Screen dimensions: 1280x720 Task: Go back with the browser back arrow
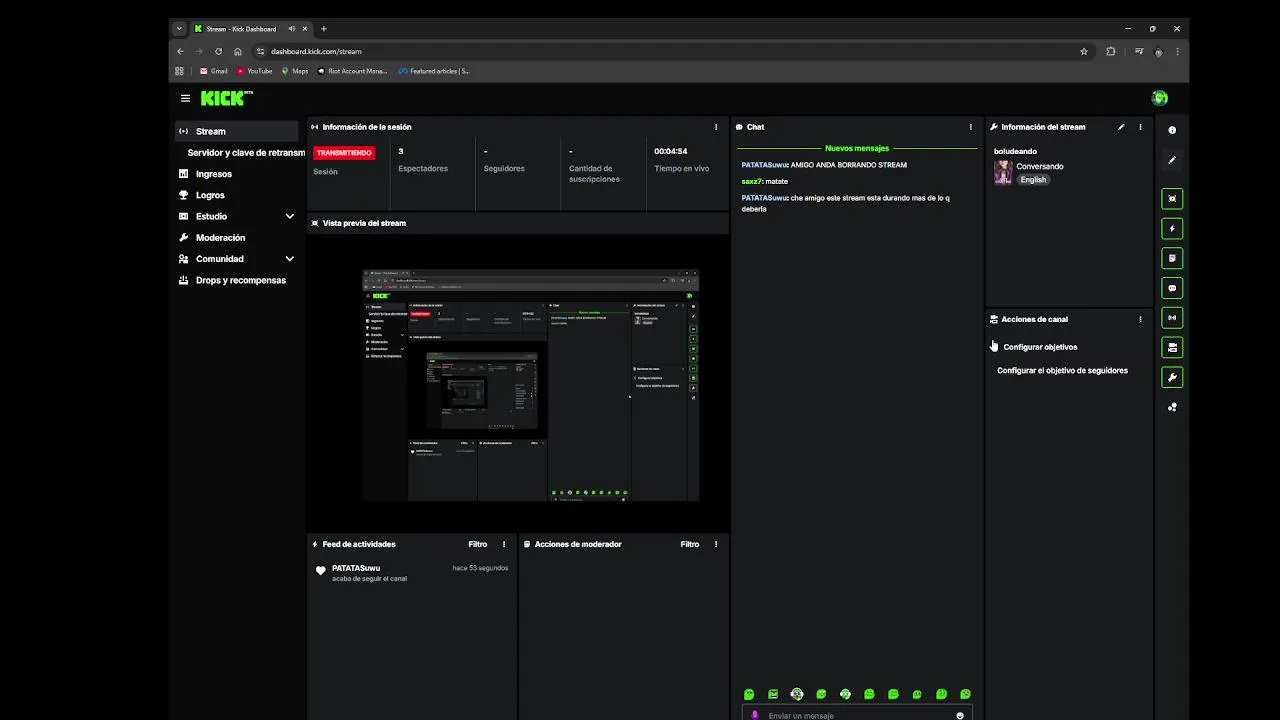click(x=180, y=51)
